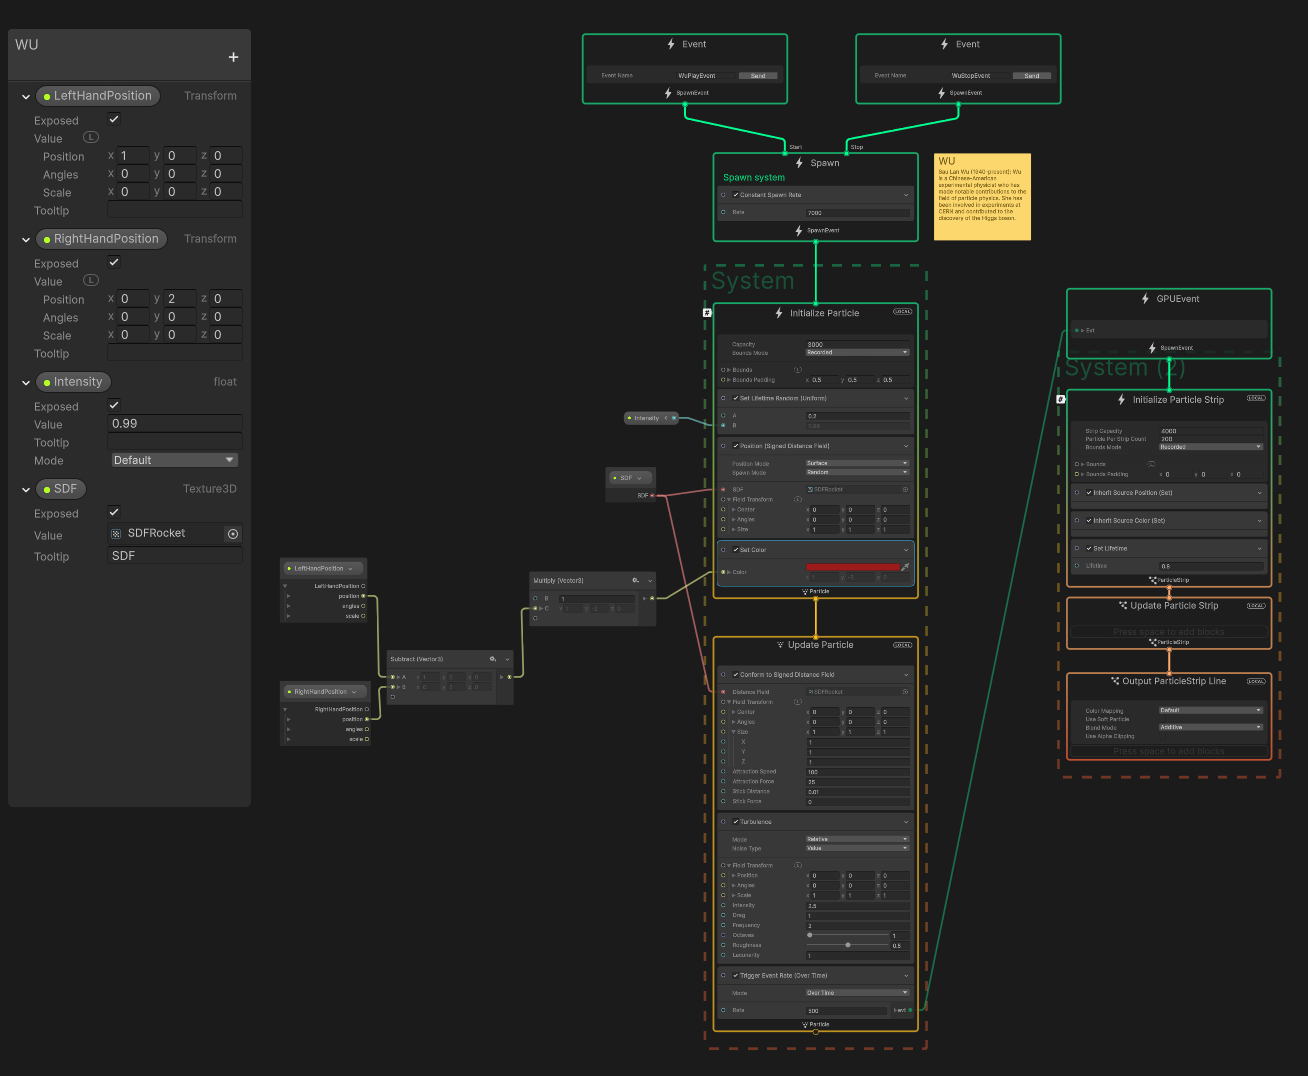Click the SDFRocket Texture3D thumbnail in the blackboard
The image size is (1308, 1076).
pos(115,533)
